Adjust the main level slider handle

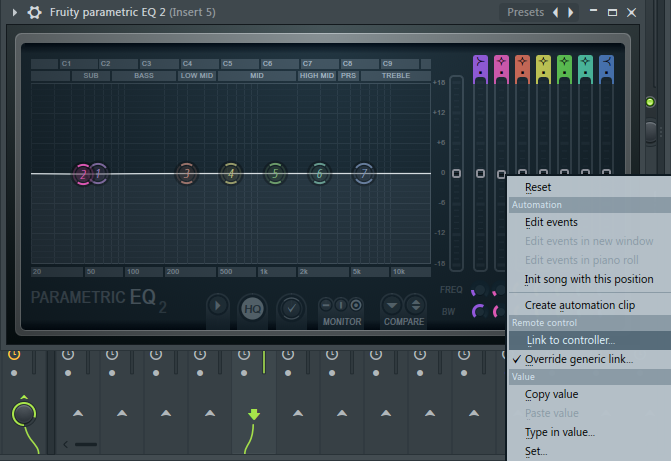[457, 174]
